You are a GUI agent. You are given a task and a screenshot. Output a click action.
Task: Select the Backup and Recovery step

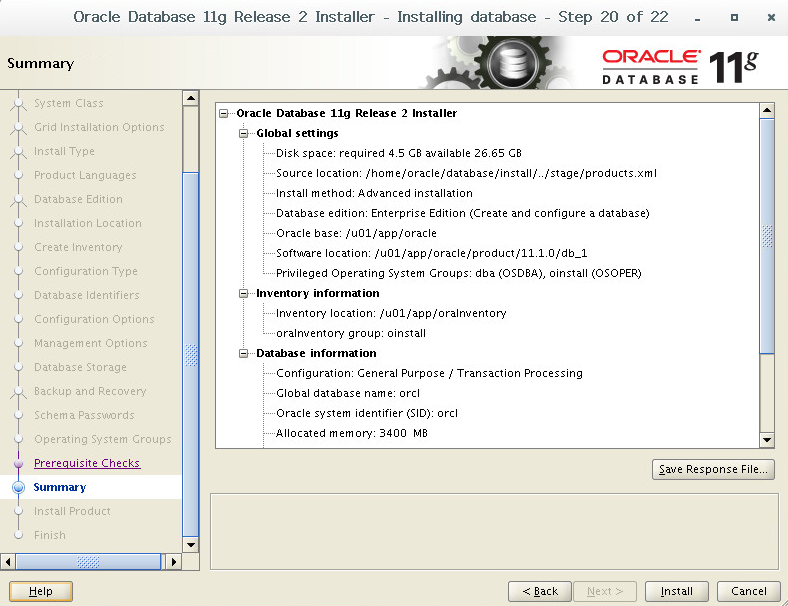pos(90,391)
